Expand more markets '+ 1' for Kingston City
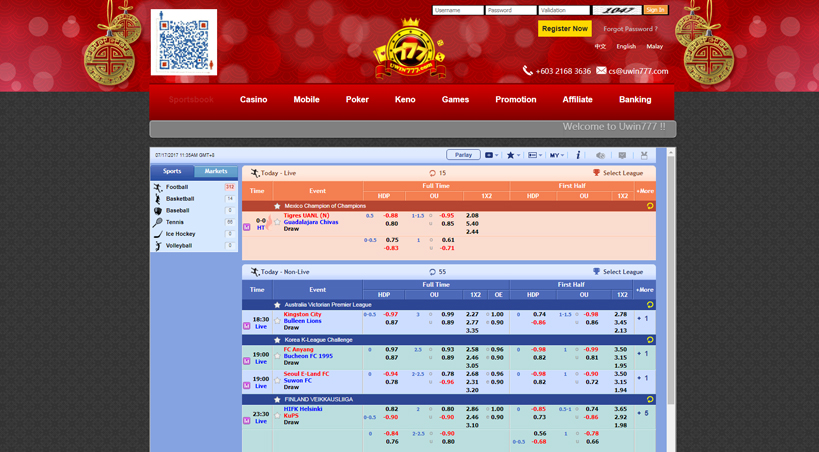 click(643, 318)
